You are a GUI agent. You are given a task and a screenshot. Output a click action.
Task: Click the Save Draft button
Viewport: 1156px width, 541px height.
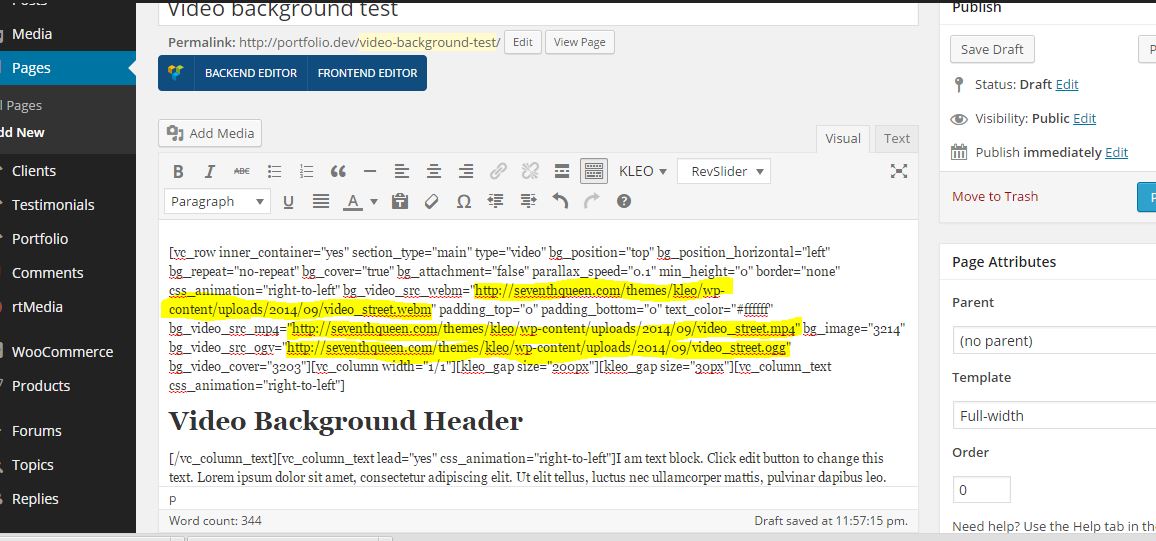pyautogui.click(x=992, y=50)
